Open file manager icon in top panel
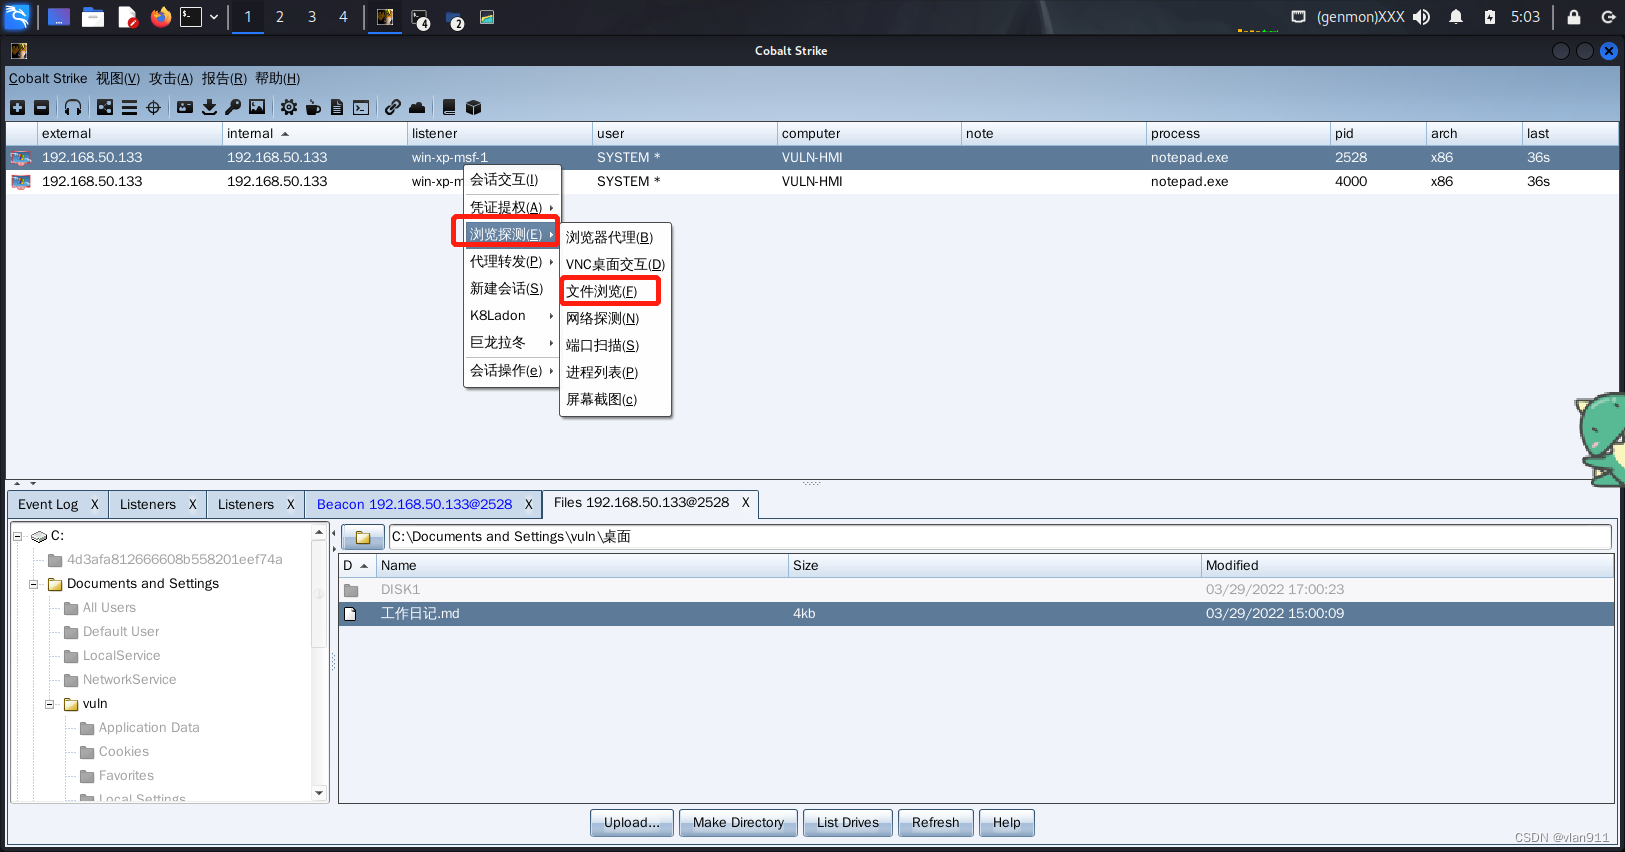This screenshot has width=1625, height=852. (93, 17)
